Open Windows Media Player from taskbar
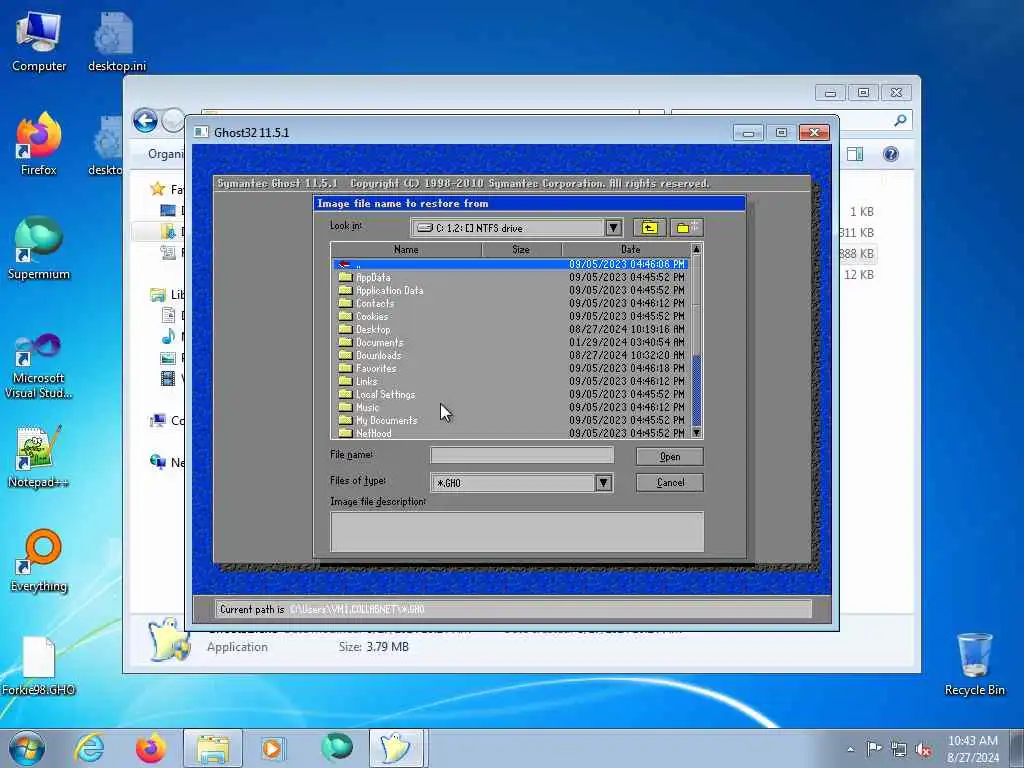 (x=272, y=748)
